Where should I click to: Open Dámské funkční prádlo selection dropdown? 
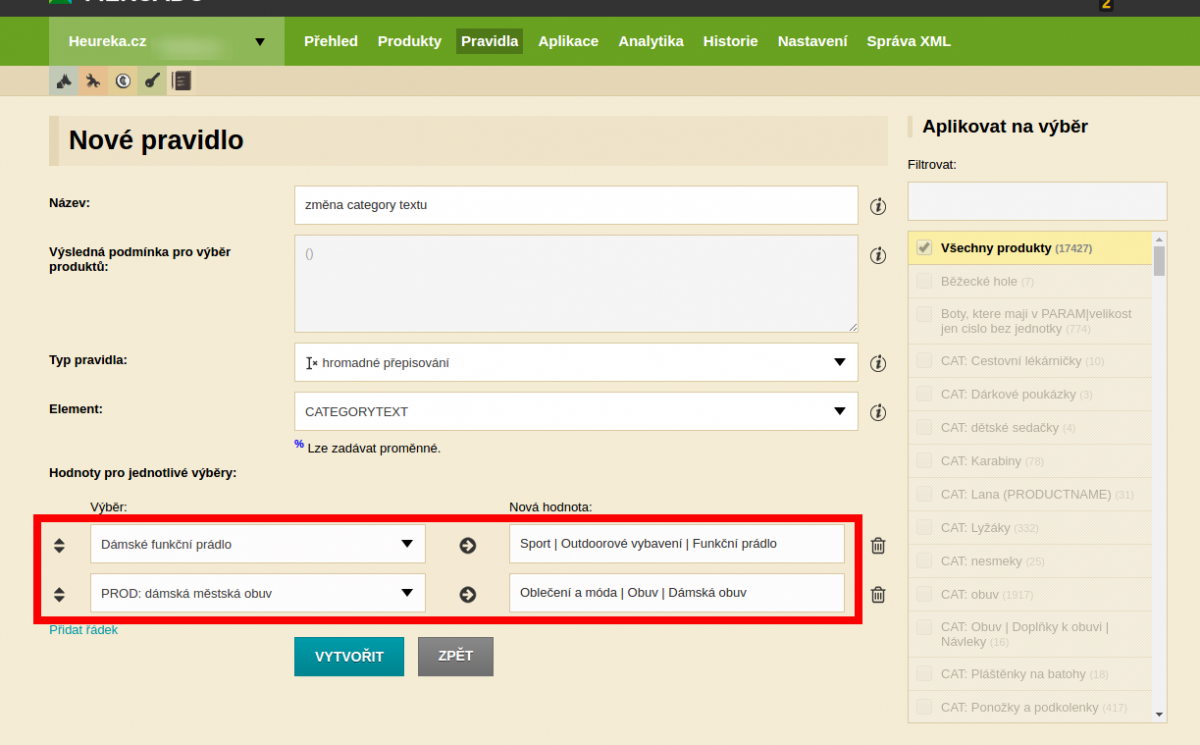tap(258, 544)
